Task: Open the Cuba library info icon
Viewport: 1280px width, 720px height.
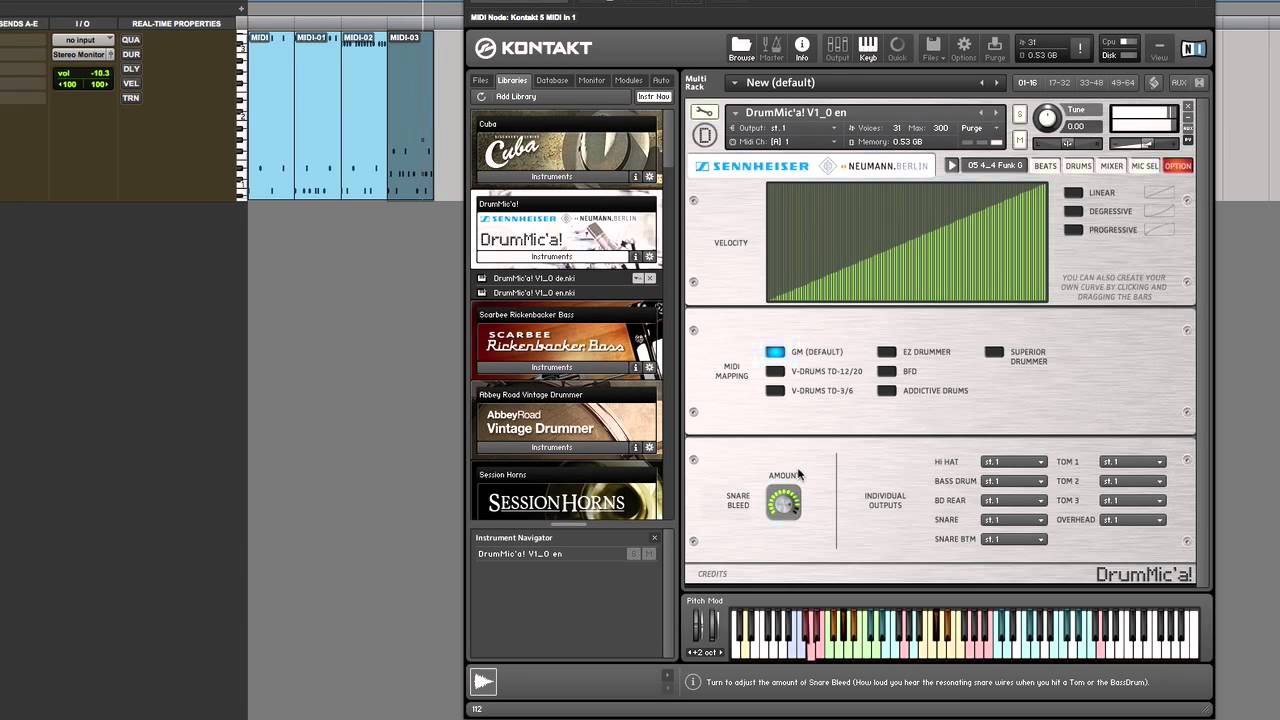Action: coord(635,177)
